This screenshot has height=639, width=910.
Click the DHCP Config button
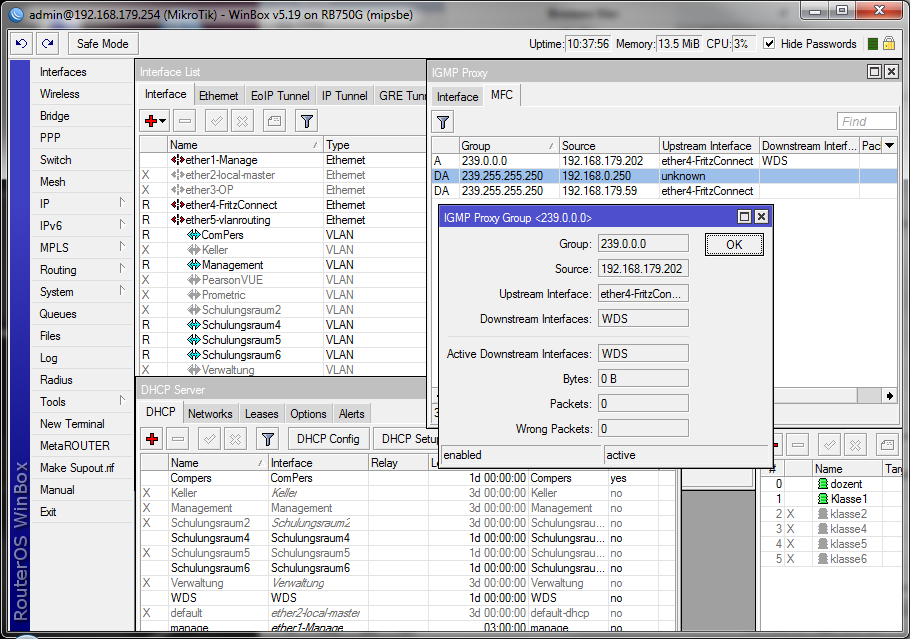point(329,439)
